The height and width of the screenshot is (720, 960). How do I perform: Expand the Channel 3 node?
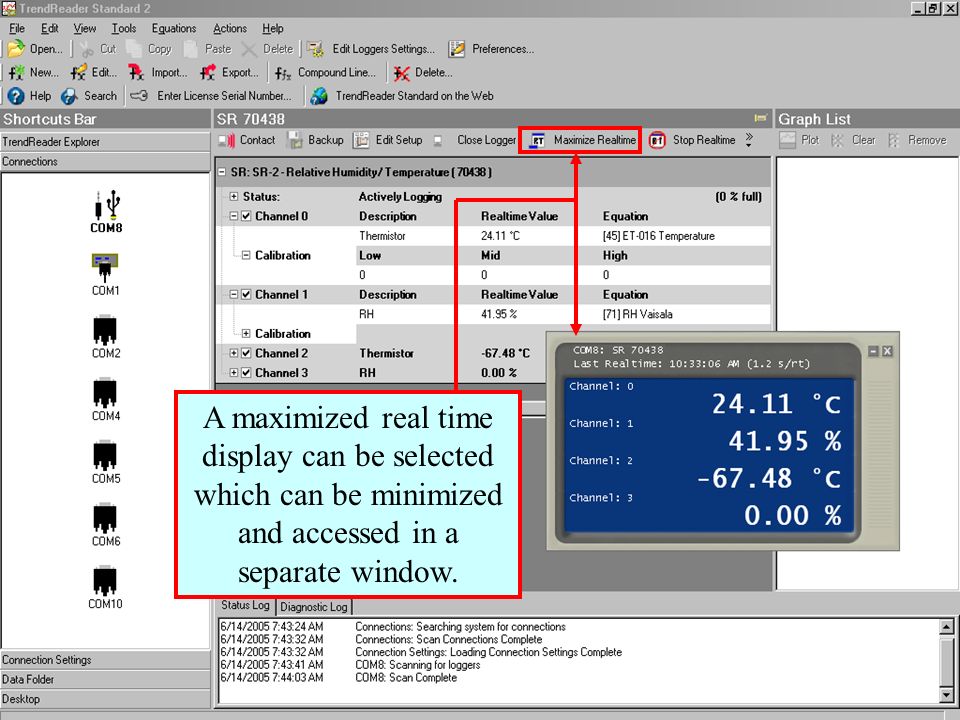[234, 373]
